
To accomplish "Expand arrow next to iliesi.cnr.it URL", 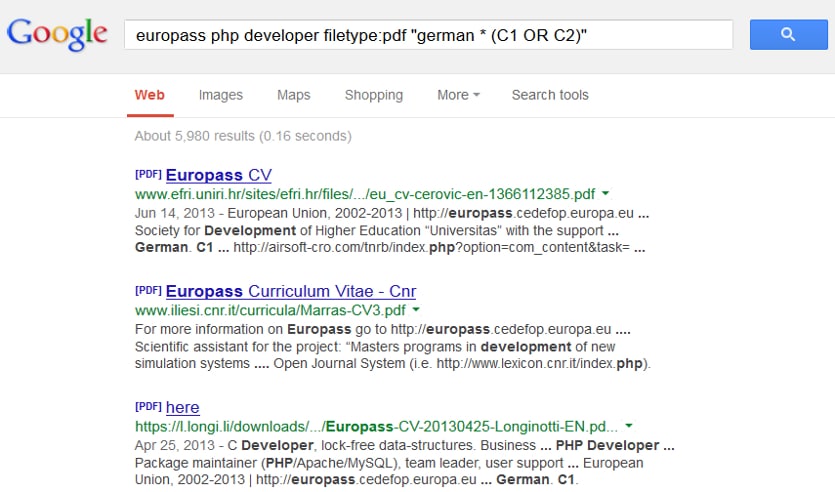I will (x=416, y=309).
